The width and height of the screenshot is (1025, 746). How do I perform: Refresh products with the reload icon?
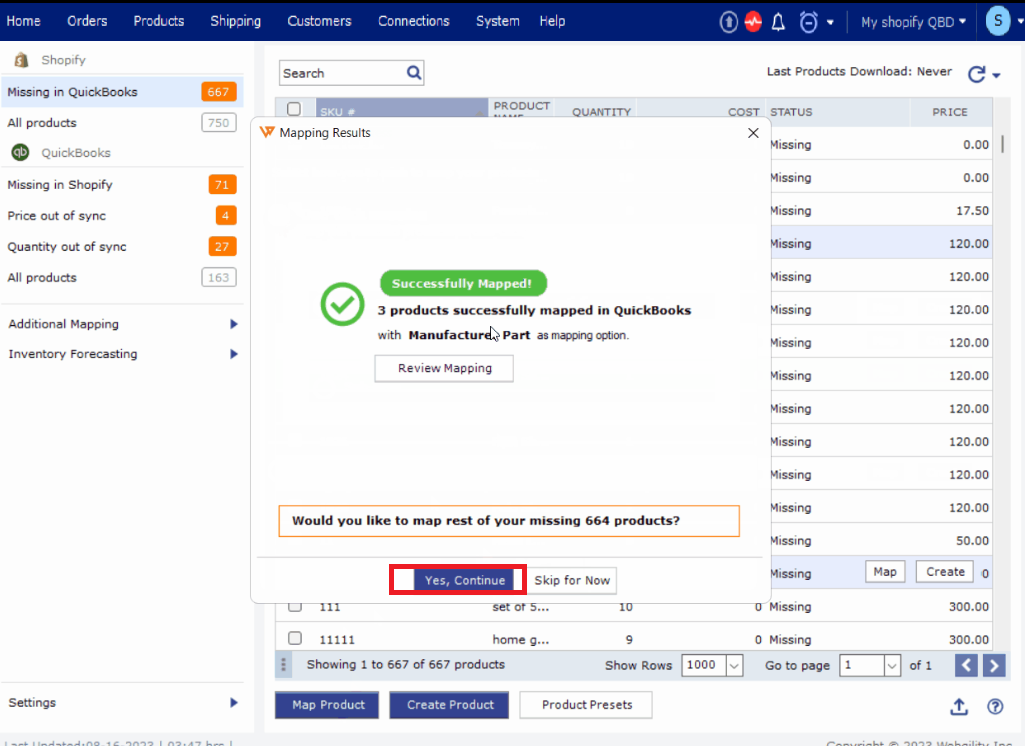976,74
